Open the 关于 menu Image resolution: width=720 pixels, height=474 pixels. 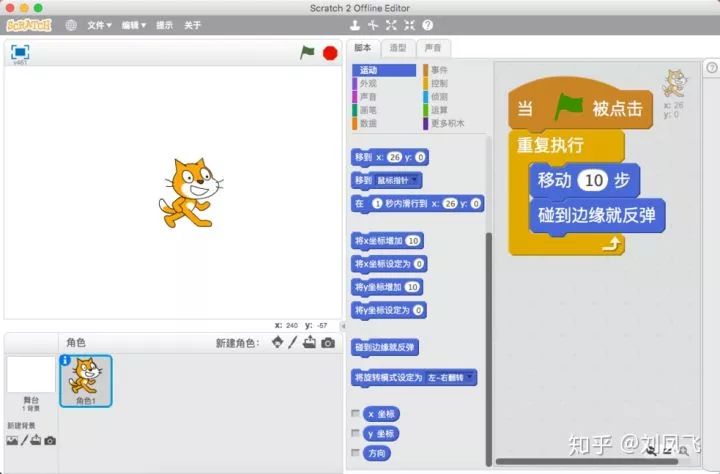click(192, 25)
